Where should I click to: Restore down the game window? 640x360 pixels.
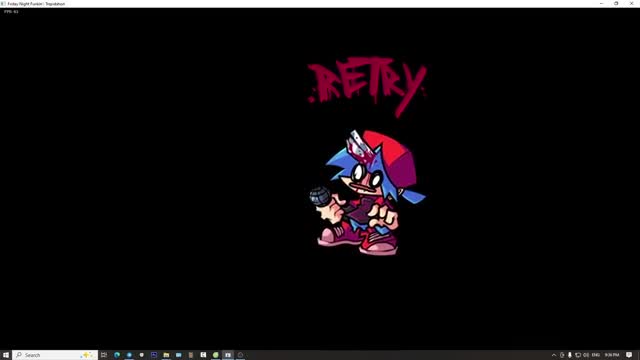[x=616, y=4]
